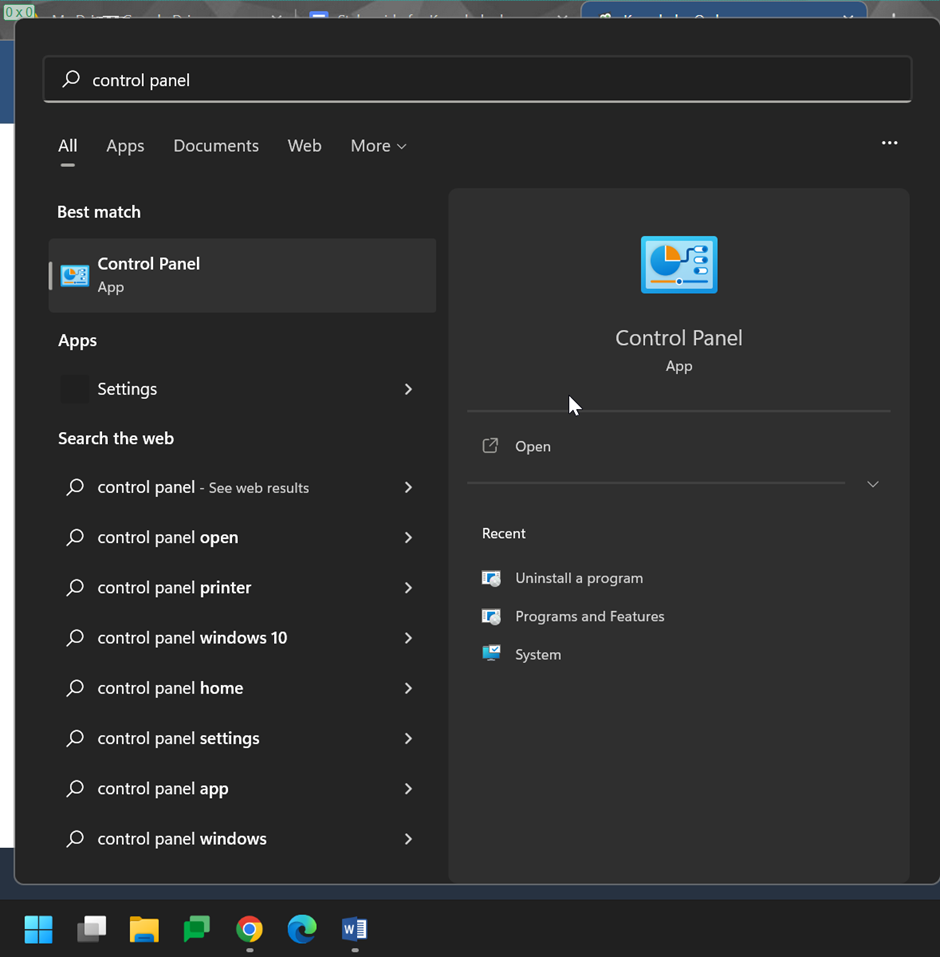Open recent item Programs and Features
The height and width of the screenshot is (957, 940).
[x=589, y=616]
